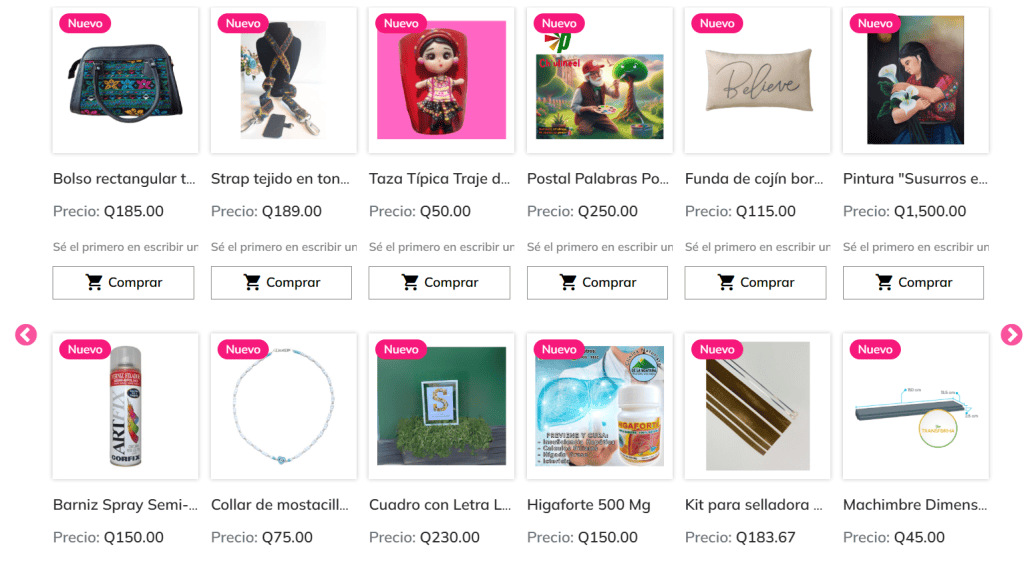Click the Nuevo badge on the Machimbre product

point(875,349)
